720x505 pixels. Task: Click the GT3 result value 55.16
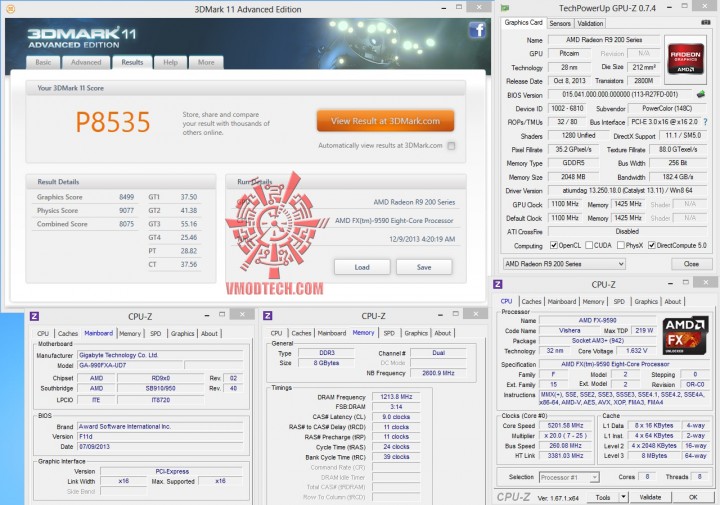pyautogui.click(x=189, y=224)
